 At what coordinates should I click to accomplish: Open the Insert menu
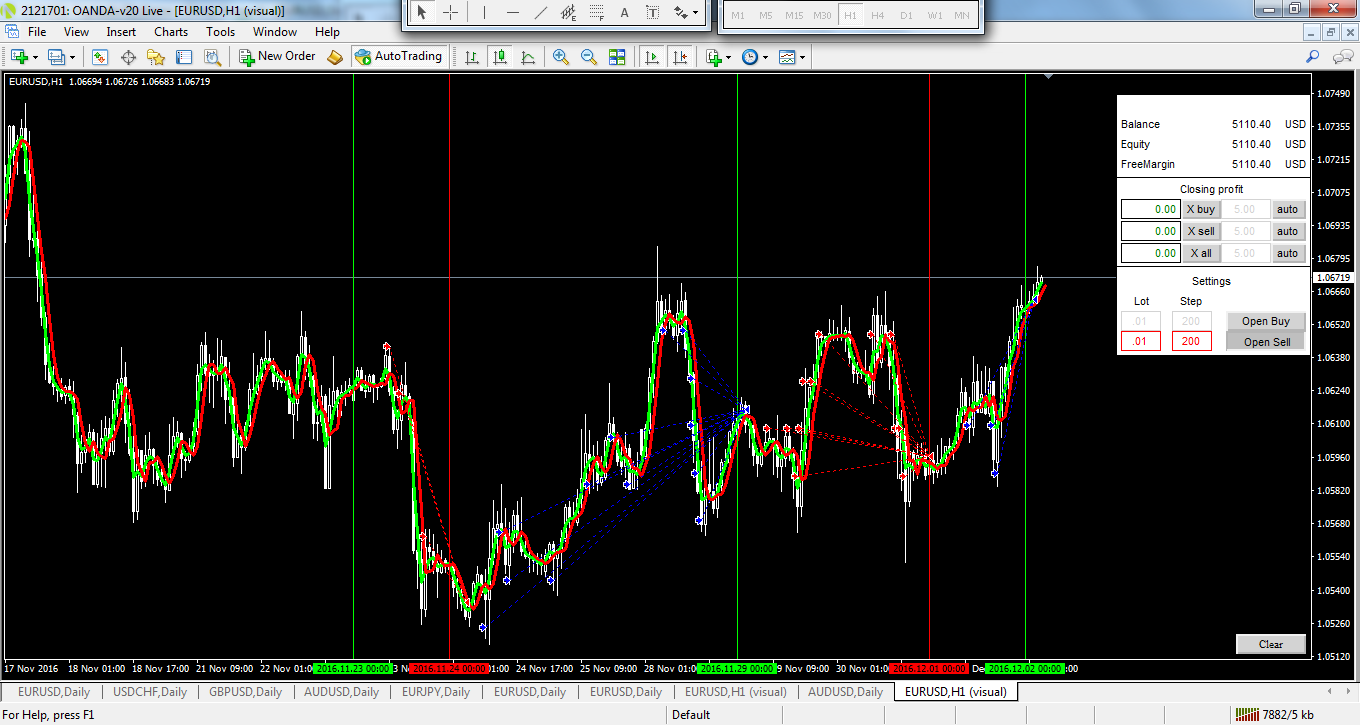click(x=121, y=32)
